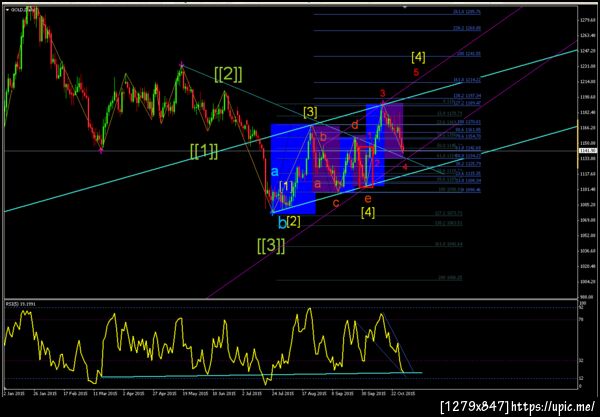Click the '22 Oct 2015' date label
Screen dimensions: 600x417
pos(403,393)
